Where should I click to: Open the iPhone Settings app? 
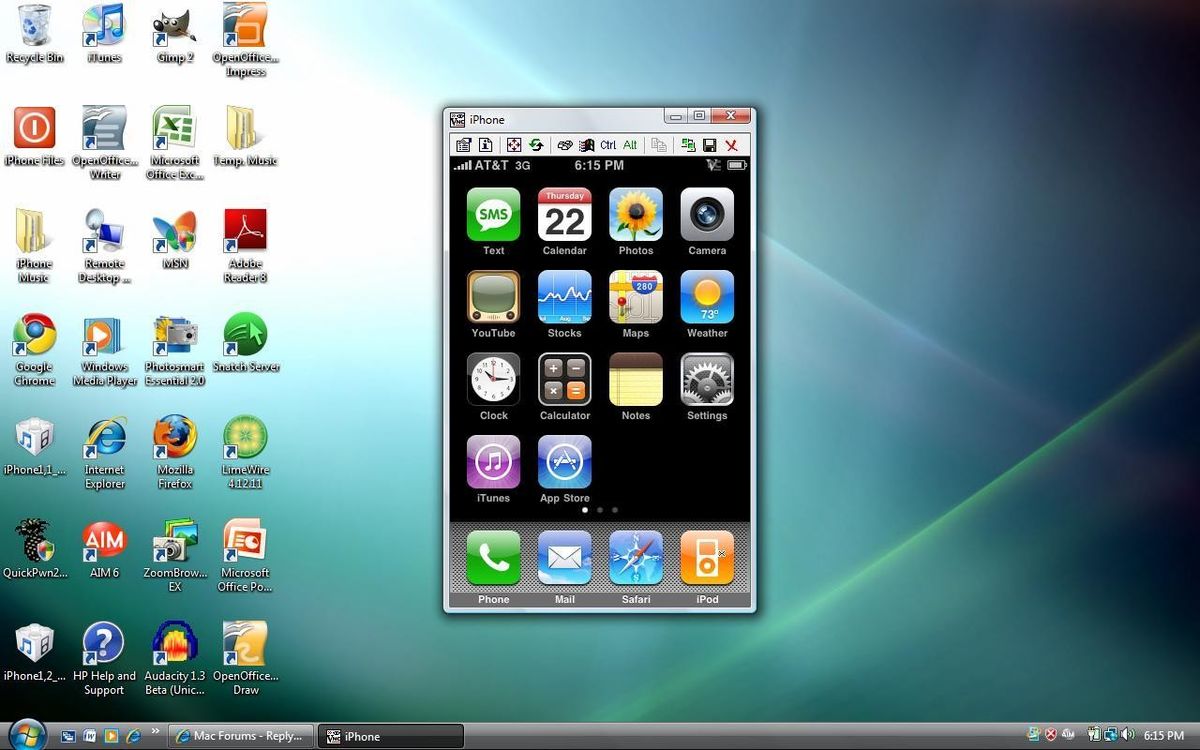pos(707,380)
